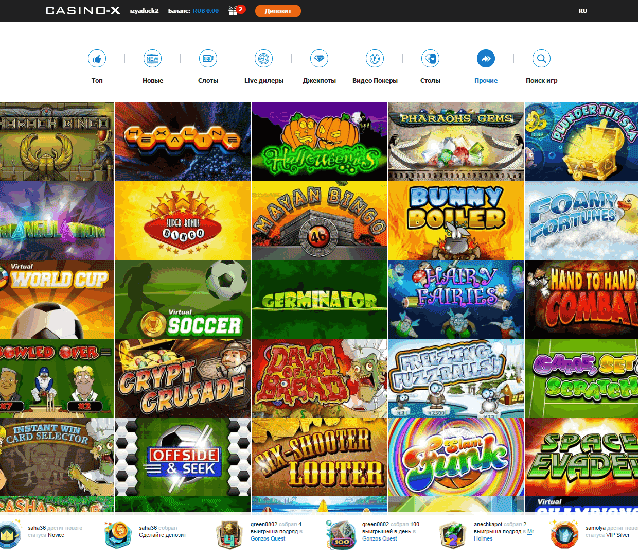
Task: Switch to the Прочие category tab
Action: (x=486, y=59)
